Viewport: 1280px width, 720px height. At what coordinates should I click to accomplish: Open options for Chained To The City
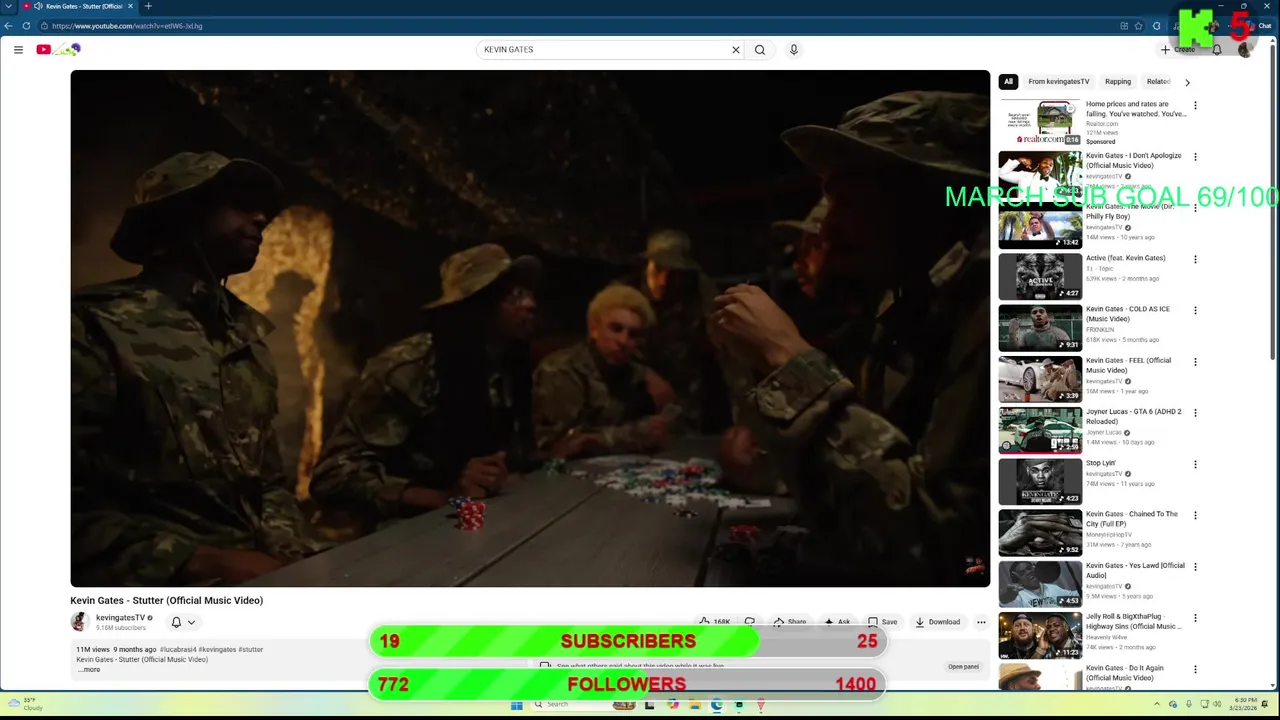[1195, 515]
